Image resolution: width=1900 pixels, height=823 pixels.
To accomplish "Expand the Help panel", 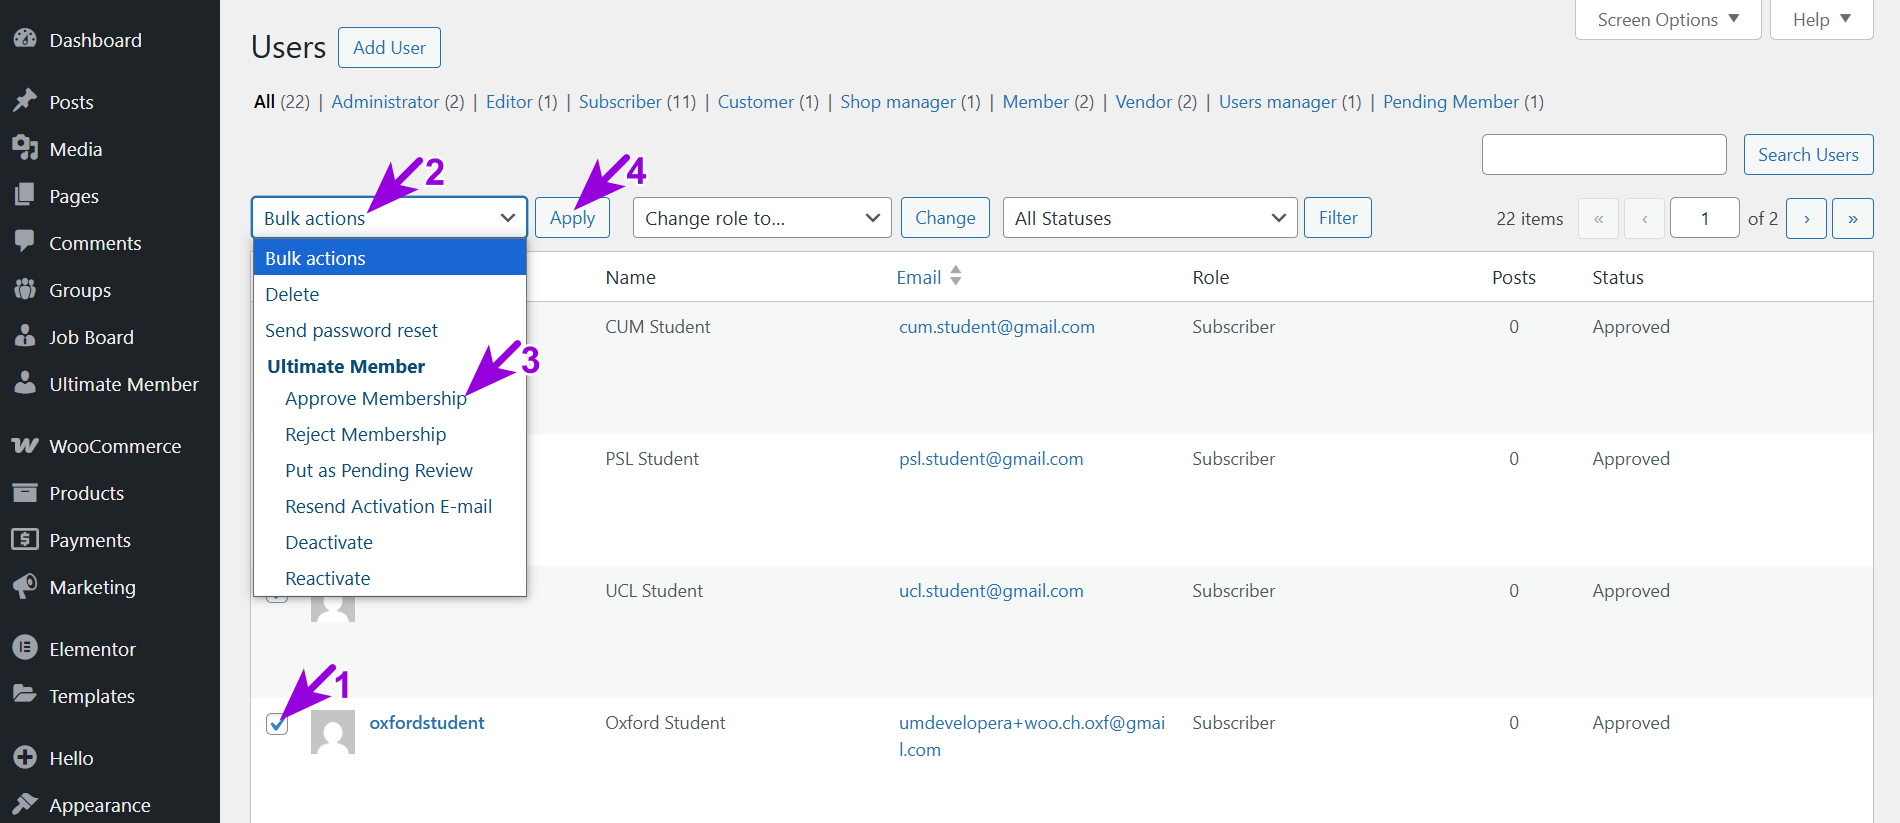I will pos(1822,19).
